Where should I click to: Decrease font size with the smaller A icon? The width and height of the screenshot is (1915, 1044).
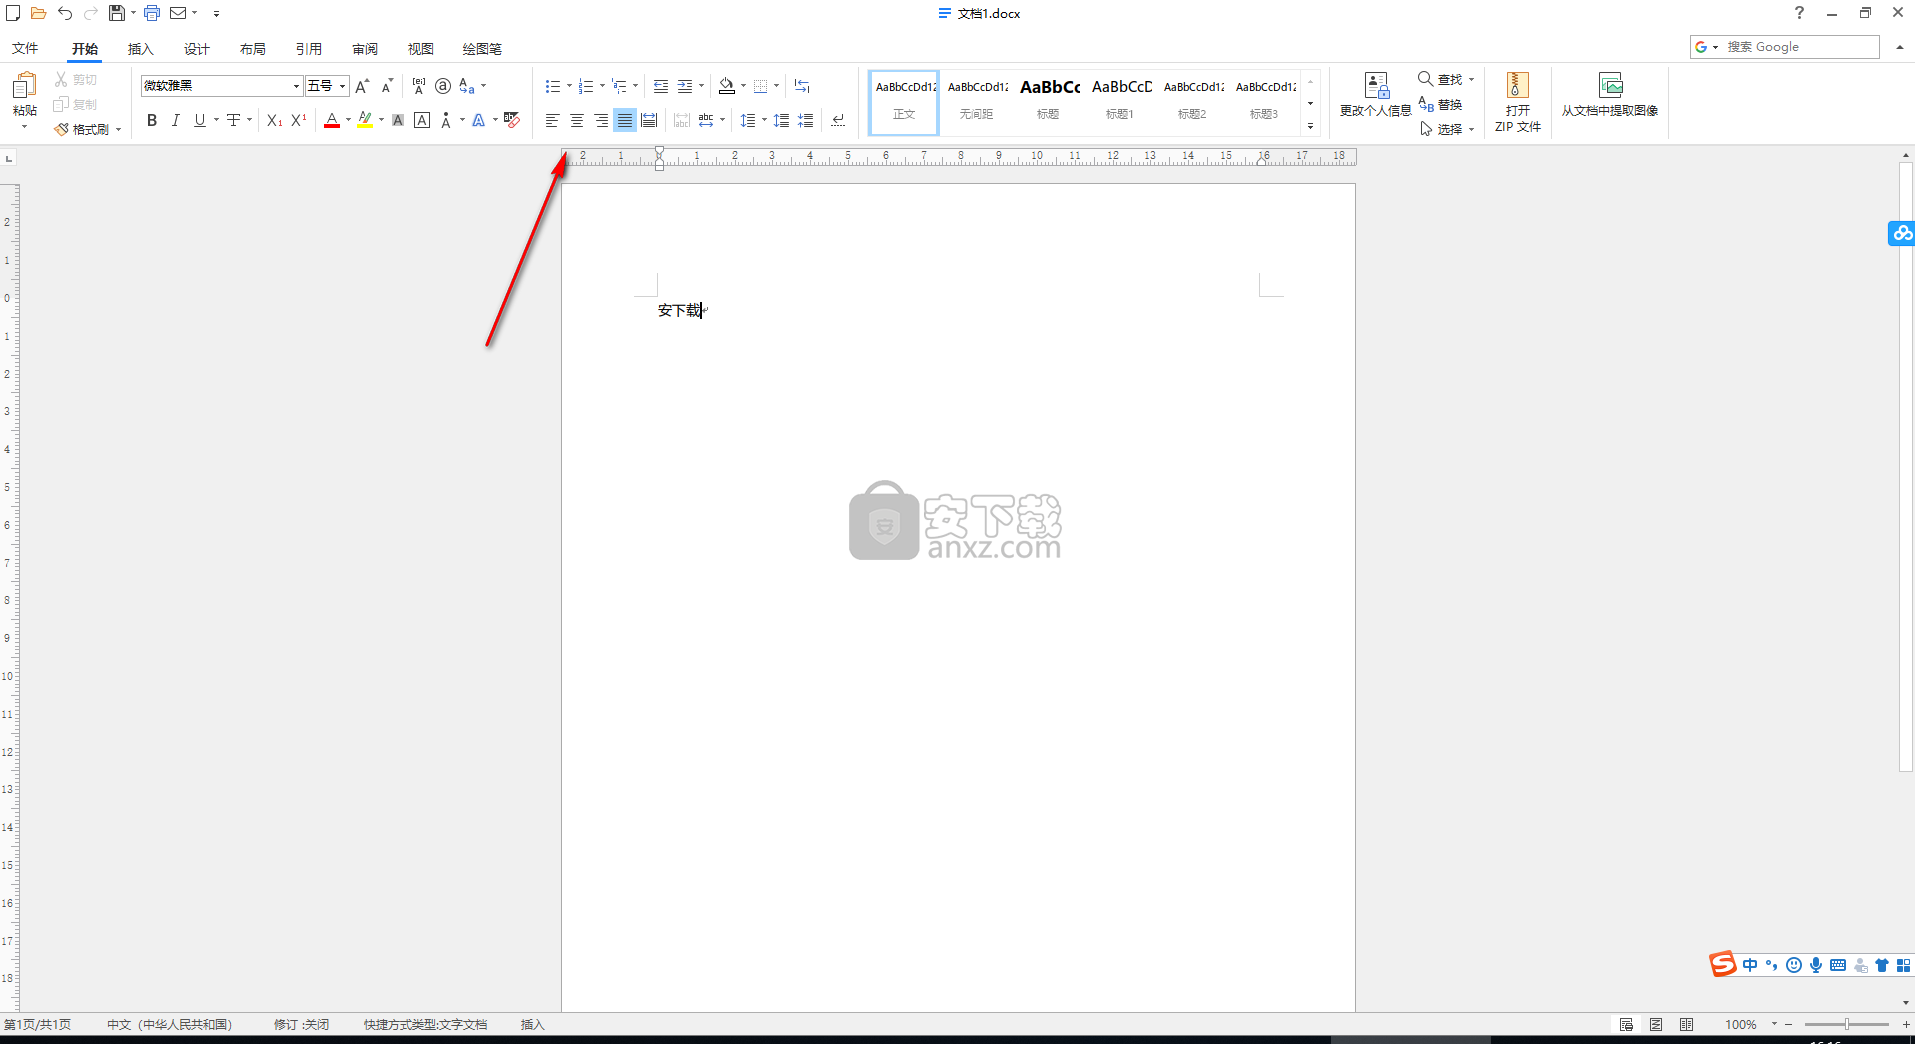pyautogui.click(x=387, y=86)
